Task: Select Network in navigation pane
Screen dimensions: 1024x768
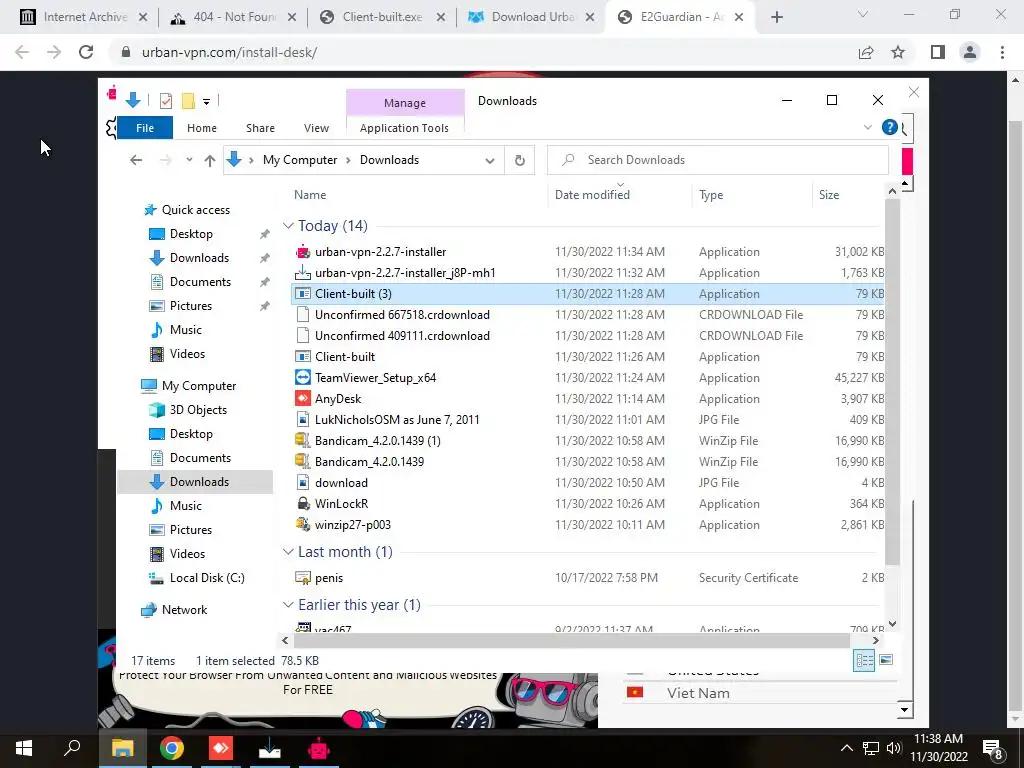Action: tap(184, 610)
